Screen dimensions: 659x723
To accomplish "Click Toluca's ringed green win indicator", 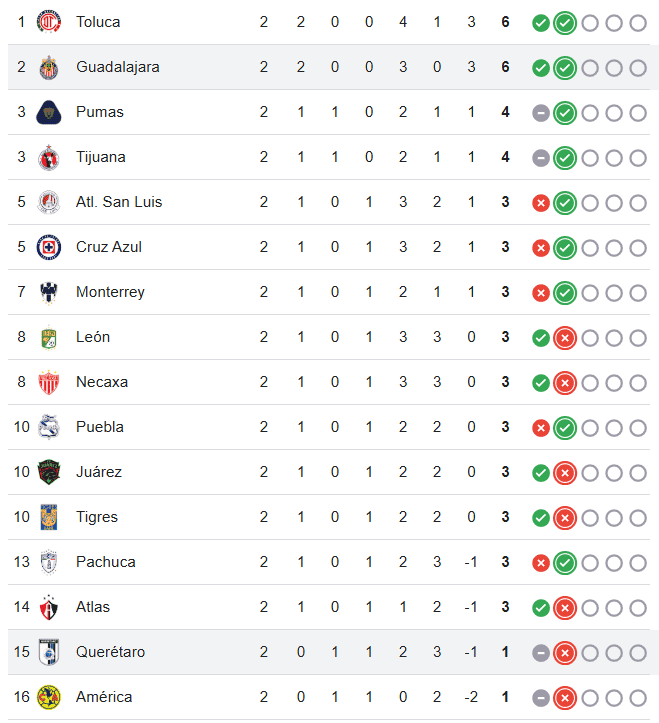I will [x=565, y=23].
